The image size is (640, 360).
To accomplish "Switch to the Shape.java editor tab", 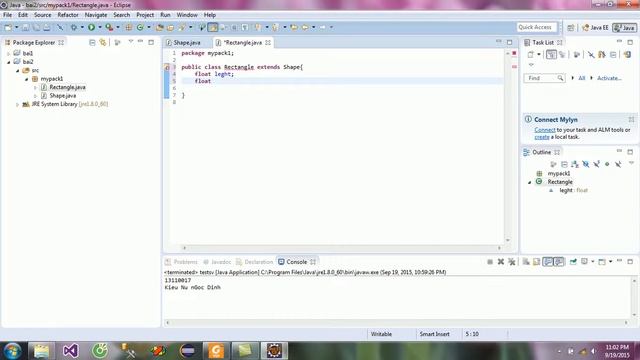I will click(x=187, y=42).
